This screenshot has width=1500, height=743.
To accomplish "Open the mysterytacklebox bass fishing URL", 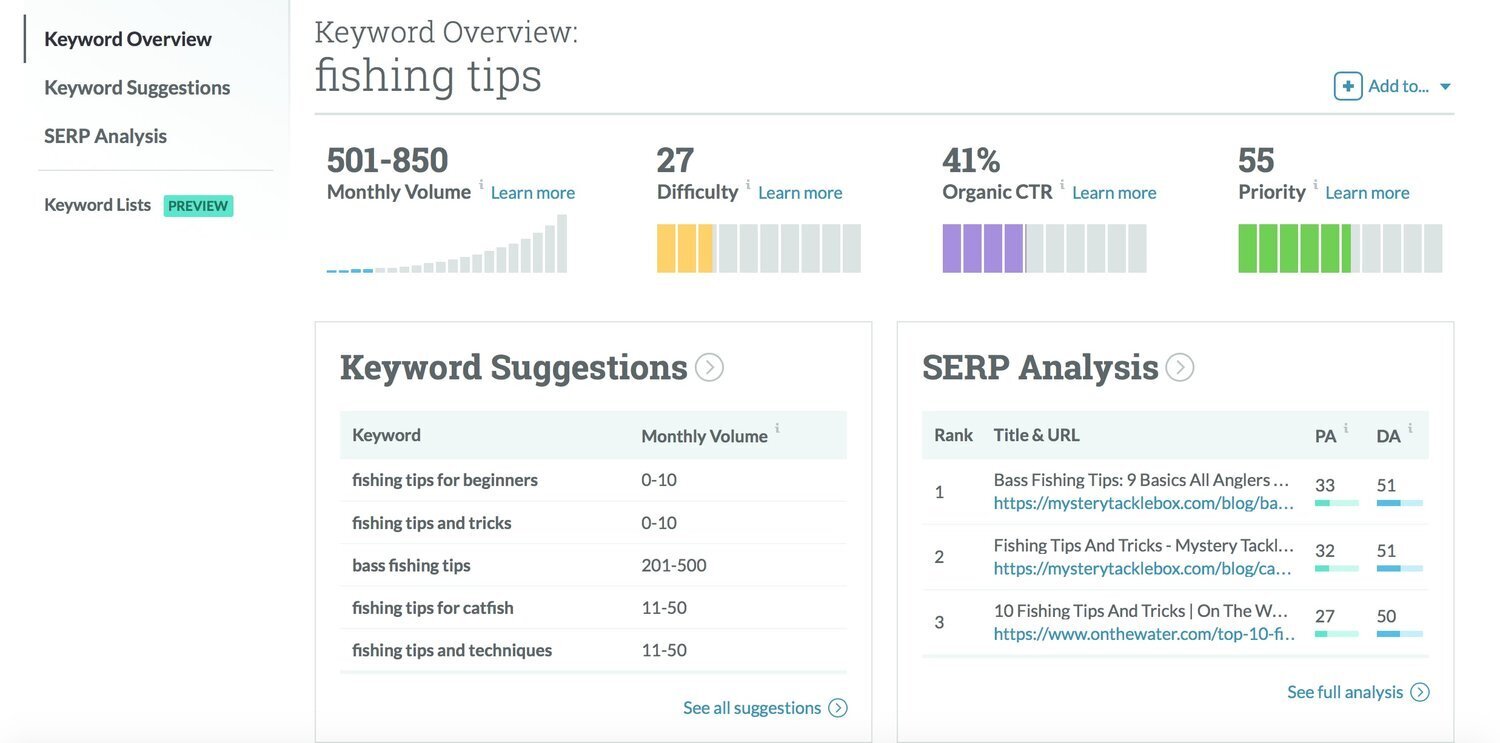I will pos(1144,504).
